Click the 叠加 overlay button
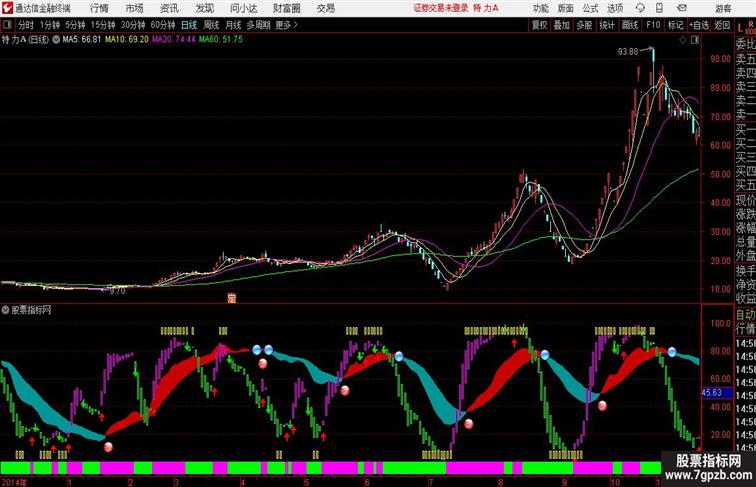This screenshot has width=756, height=487. (562, 25)
